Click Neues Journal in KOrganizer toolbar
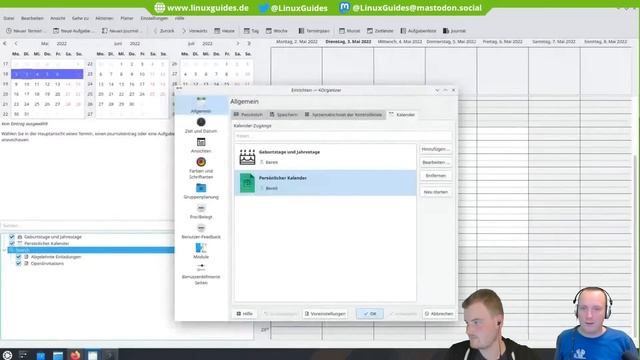The image size is (640, 360). [x=121, y=31]
